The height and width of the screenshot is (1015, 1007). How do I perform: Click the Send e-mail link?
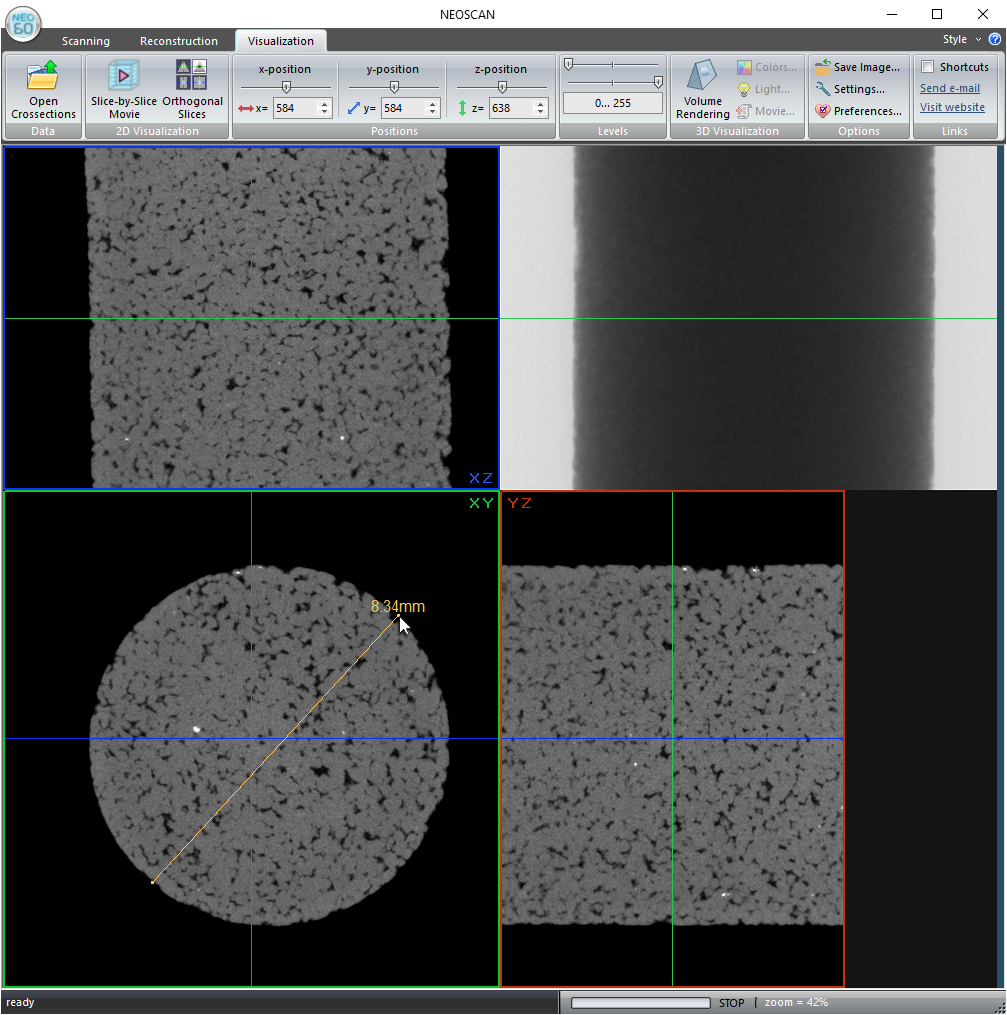tap(949, 88)
